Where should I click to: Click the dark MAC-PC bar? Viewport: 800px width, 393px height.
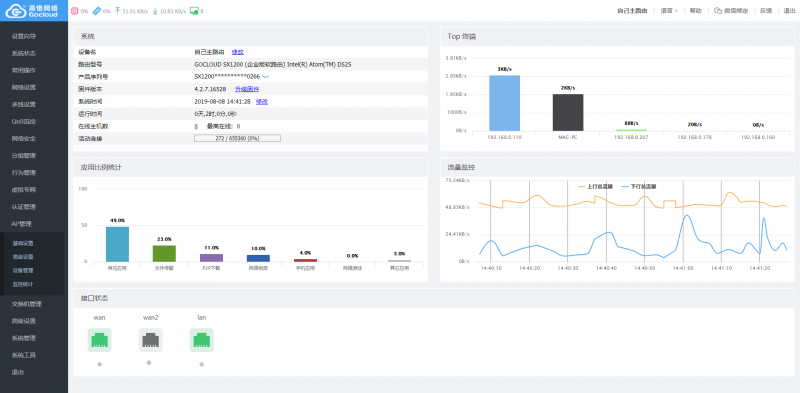568,112
